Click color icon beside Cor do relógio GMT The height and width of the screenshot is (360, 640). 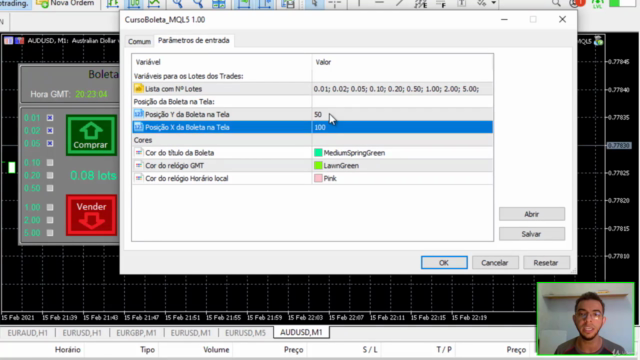click(x=138, y=165)
